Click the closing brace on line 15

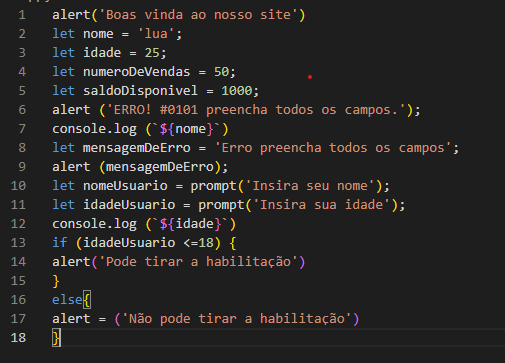point(56,281)
